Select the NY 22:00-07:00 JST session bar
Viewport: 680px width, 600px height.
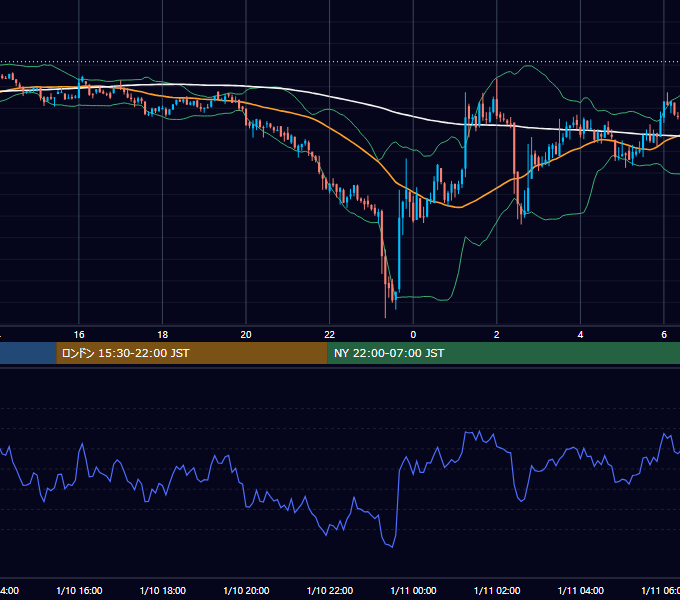point(503,353)
